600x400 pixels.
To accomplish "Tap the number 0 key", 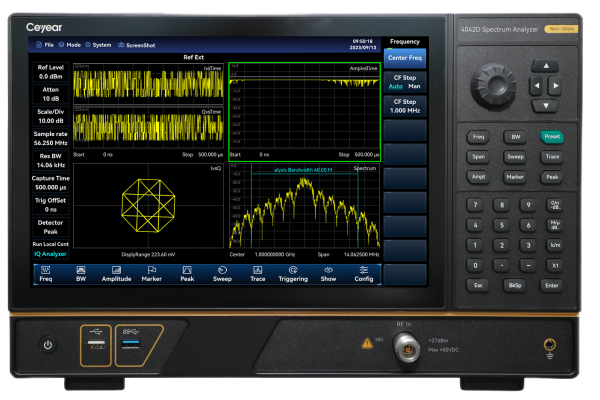I will (x=475, y=266).
